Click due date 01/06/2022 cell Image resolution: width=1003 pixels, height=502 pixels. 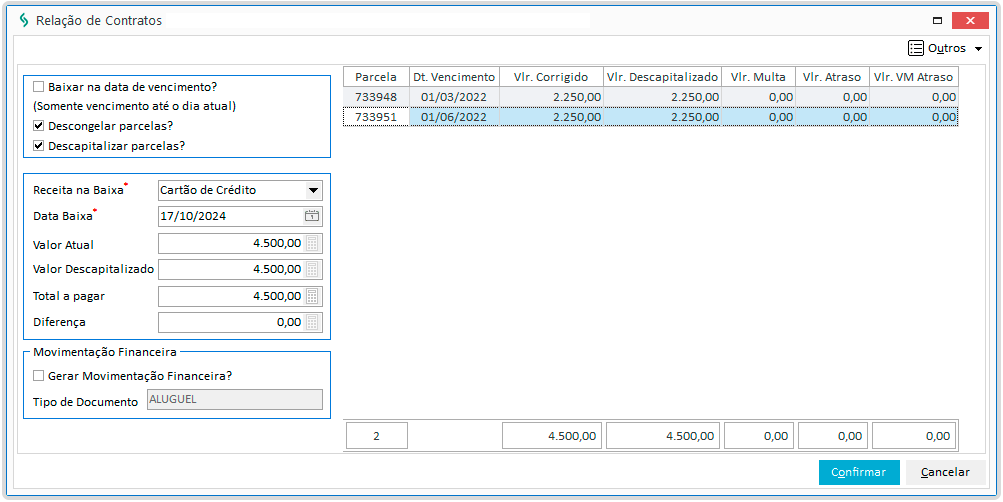[454, 117]
